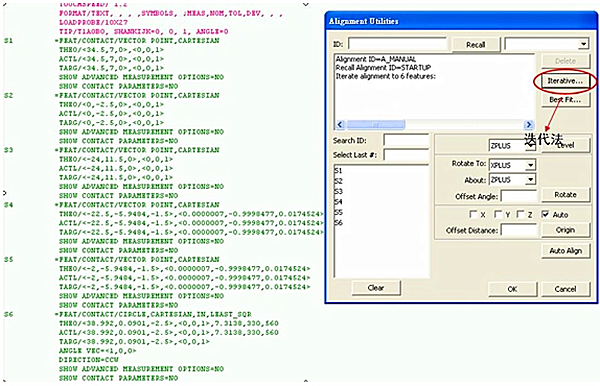Click the Recall button
Screen dimensions: 600x386
click(x=476, y=45)
